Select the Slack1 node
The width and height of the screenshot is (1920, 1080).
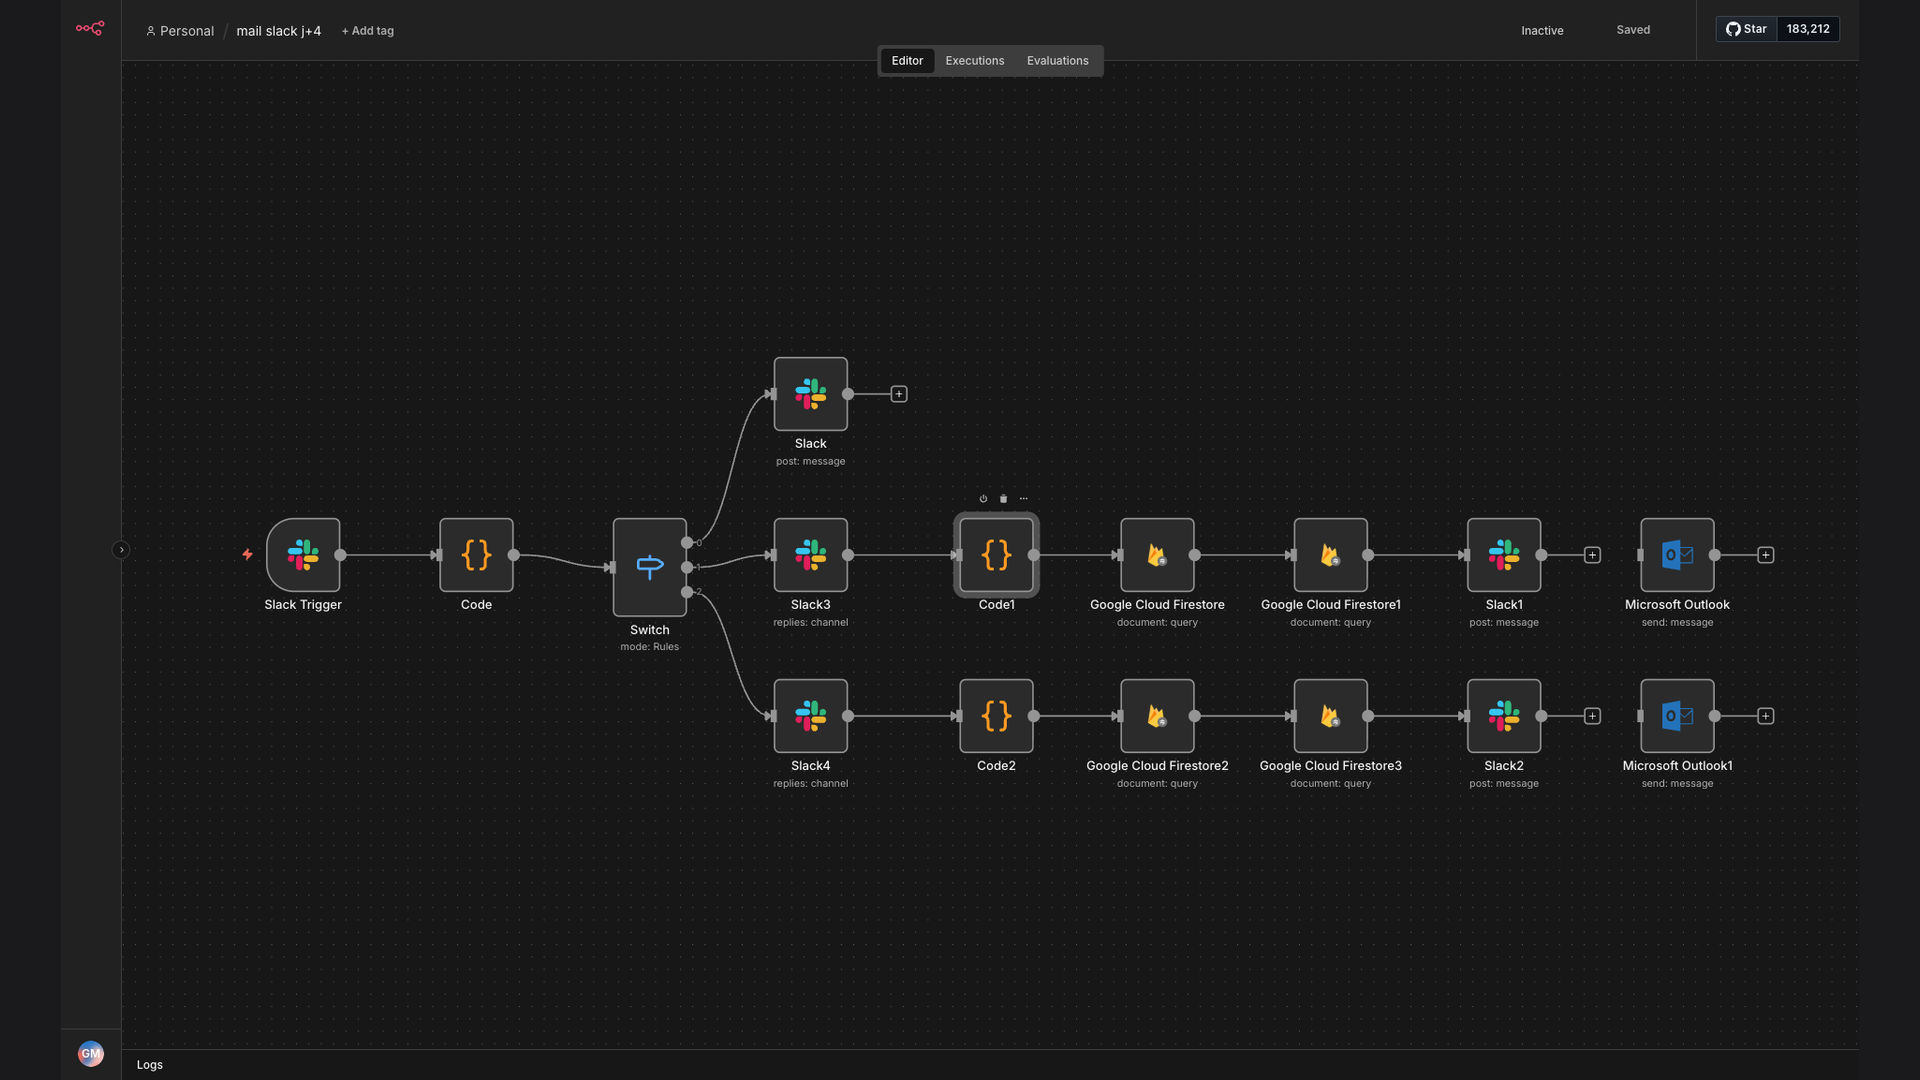(x=1504, y=555)
